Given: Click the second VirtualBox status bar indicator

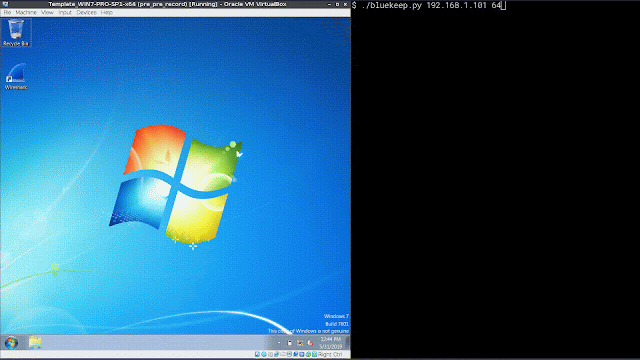Looking at the screenshot, I should pyautogui.click(x=264, y=354).
